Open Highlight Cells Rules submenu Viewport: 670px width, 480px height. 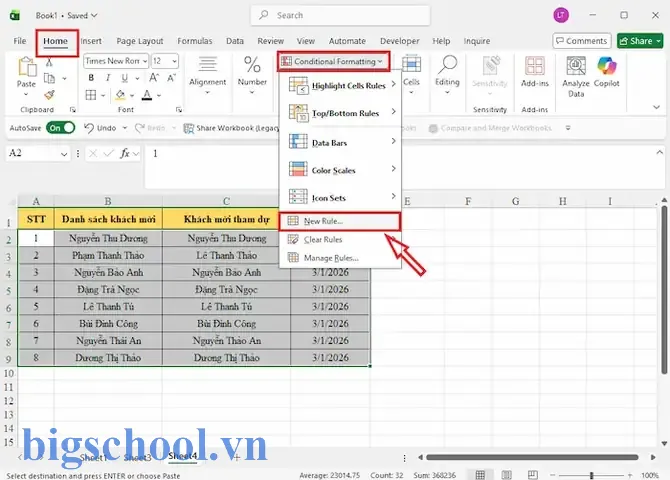(x=342, y=85)
